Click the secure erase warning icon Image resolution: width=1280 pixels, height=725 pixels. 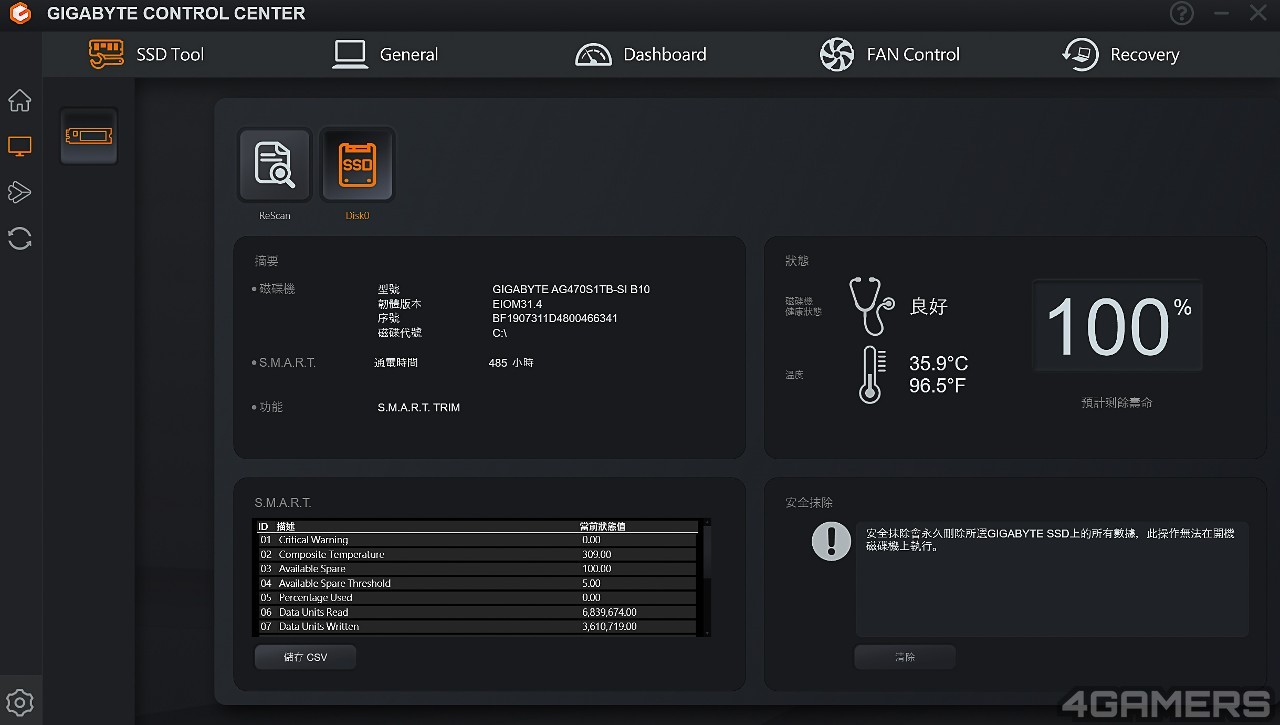832,542
